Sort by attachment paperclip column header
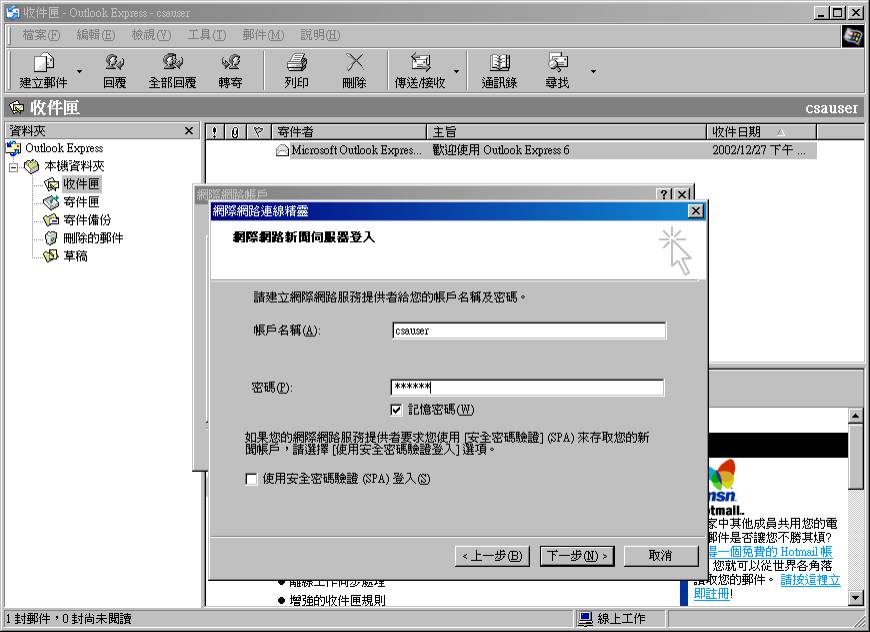This screenshot has height=632, width=870. coord(235,132)
